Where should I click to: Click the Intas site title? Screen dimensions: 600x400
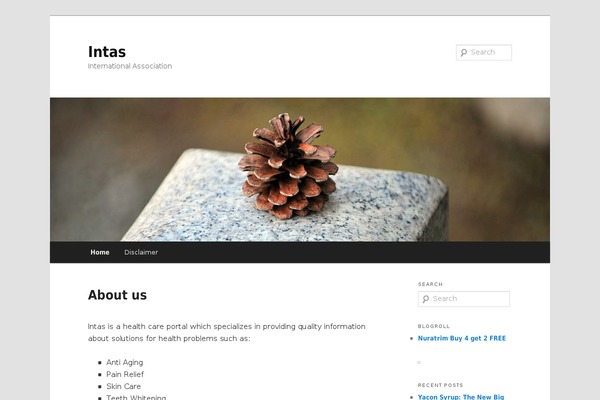tap(107, 52)
